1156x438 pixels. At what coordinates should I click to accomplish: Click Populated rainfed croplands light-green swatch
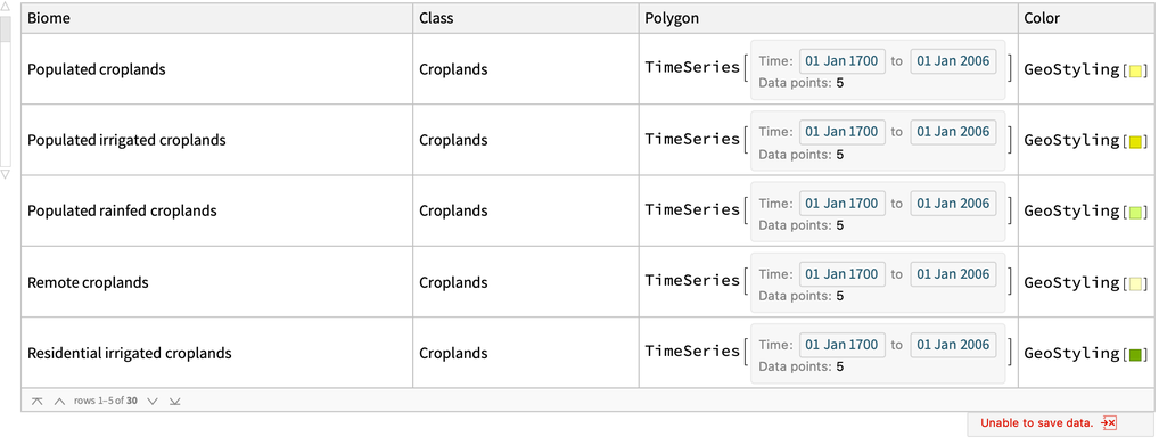coord(1134,213)
